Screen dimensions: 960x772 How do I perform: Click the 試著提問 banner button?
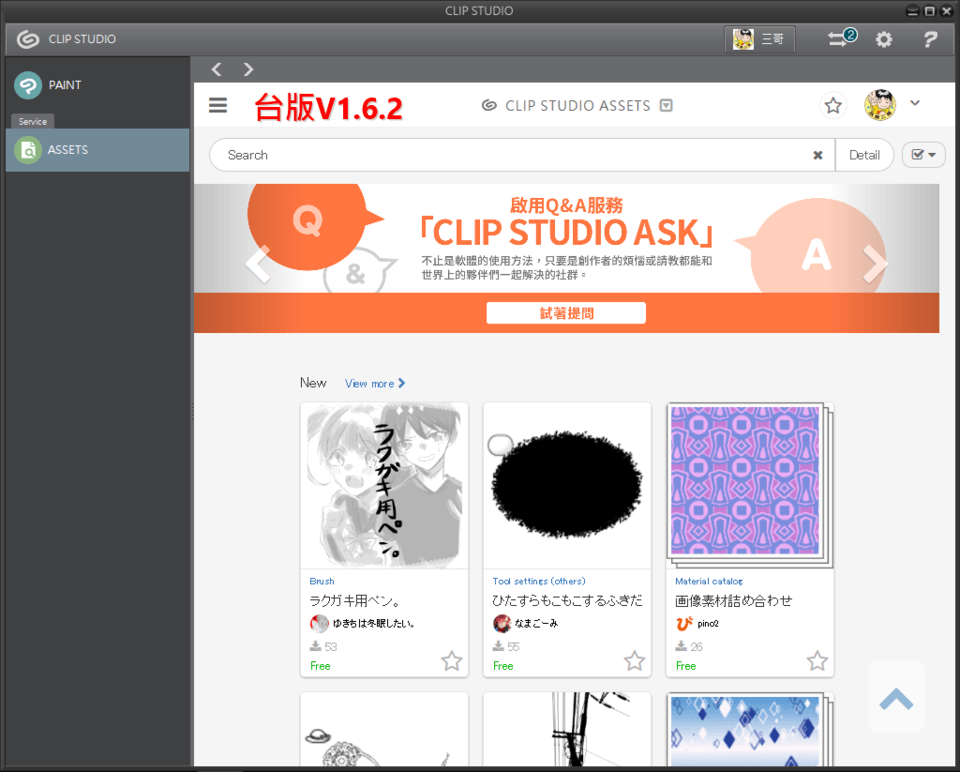click(x=566, y=313)
